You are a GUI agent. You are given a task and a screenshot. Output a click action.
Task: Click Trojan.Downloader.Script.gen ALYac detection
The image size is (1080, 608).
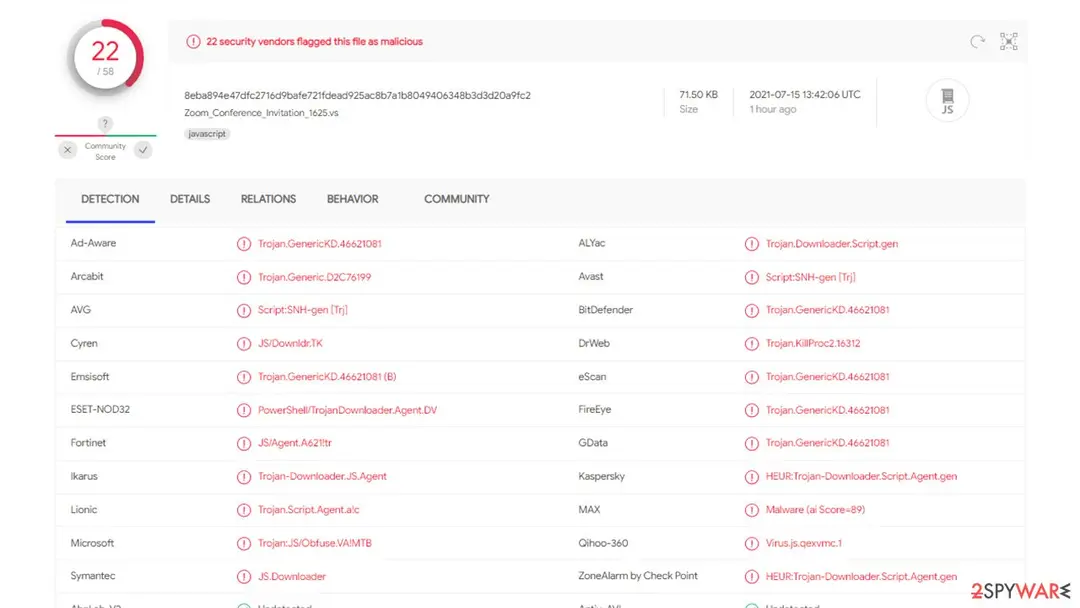point(831,244)
